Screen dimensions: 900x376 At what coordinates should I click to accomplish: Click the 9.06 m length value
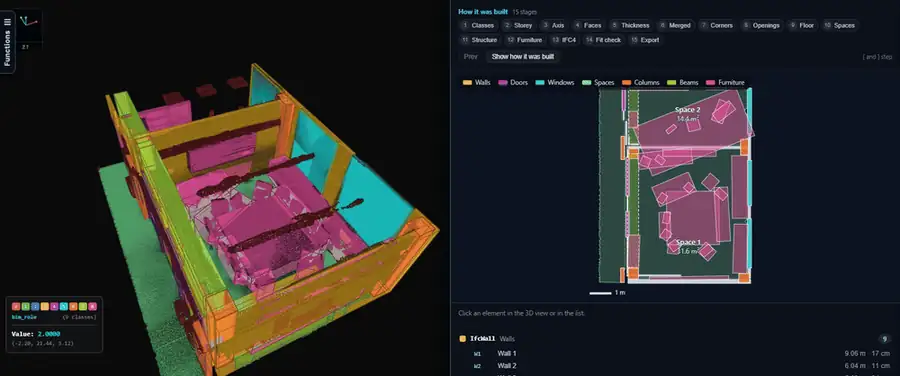tap(855, 354)
